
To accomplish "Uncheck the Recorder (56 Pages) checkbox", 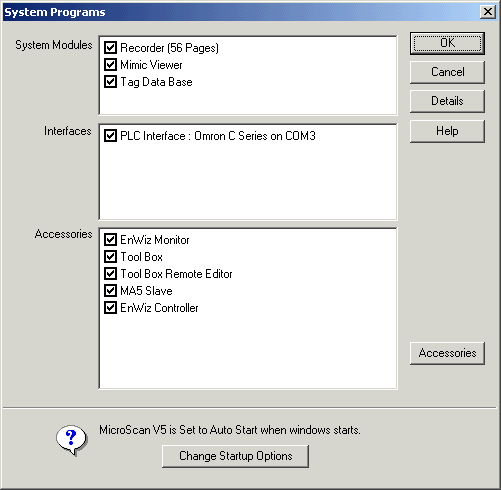I will 110,48.
